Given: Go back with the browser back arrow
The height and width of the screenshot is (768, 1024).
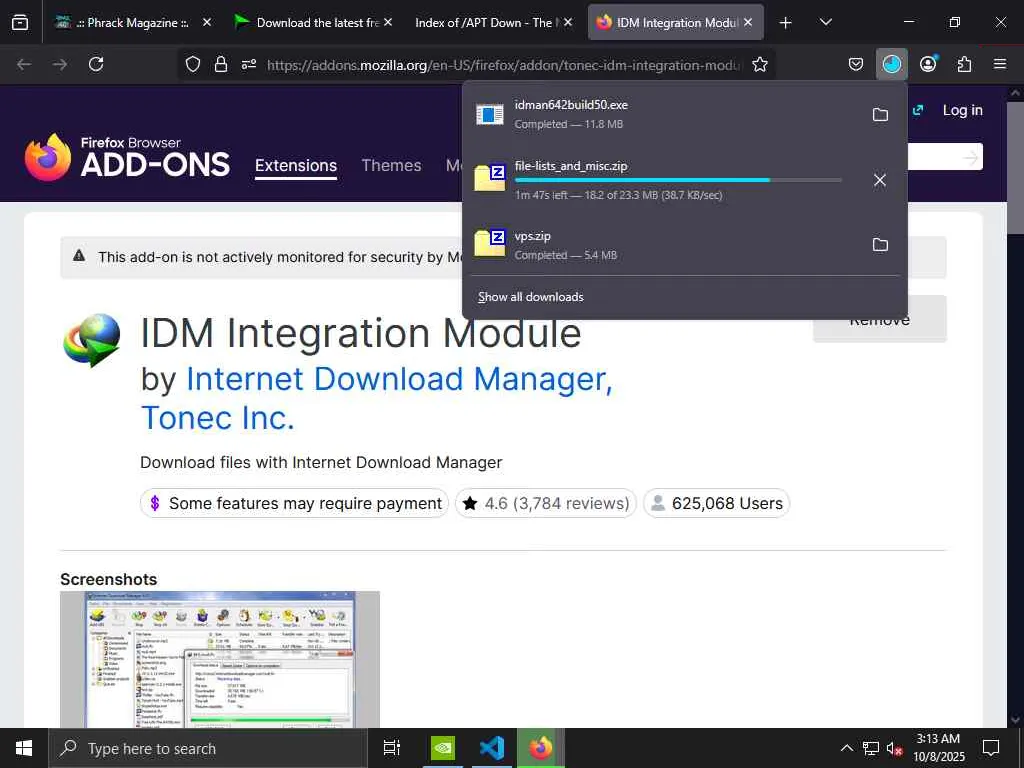Looking at the screenshot, I should 24,64.
